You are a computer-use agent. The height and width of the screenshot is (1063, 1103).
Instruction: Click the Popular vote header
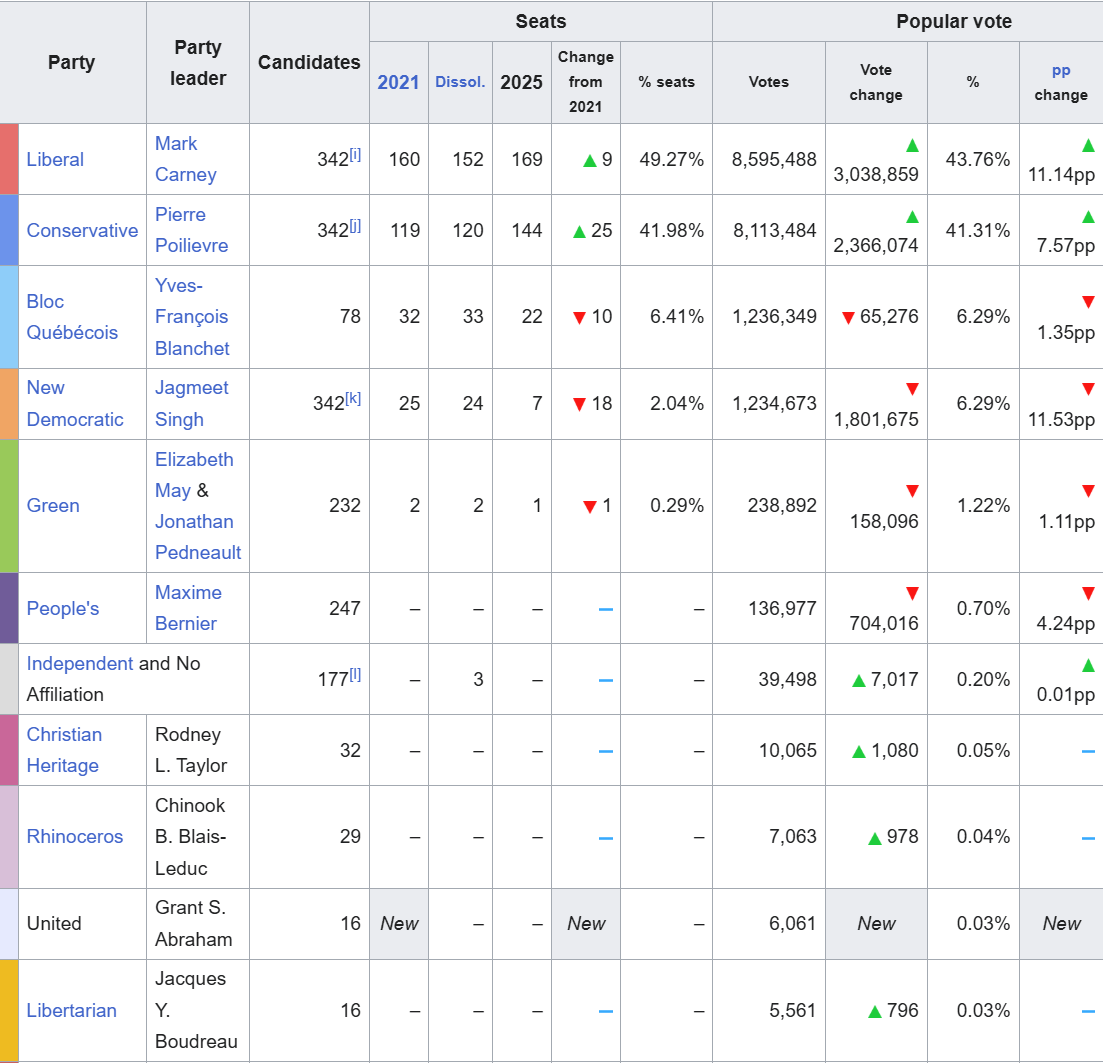pos(954,21)
